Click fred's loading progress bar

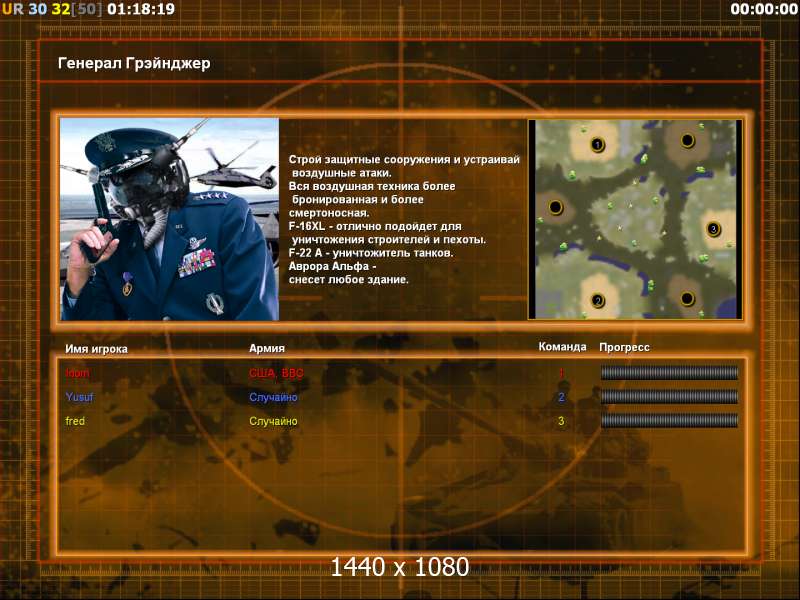click(669, 420)
